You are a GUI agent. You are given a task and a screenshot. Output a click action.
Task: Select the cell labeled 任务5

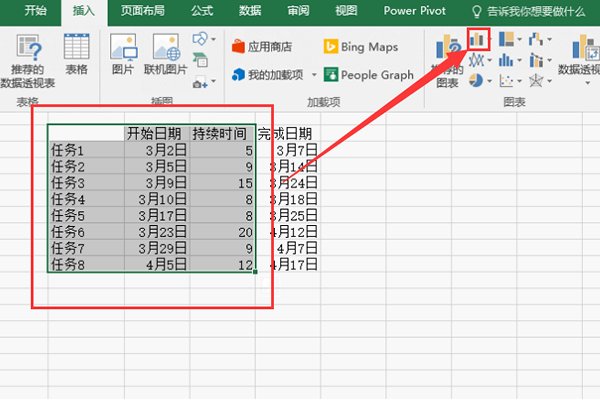pos(86,215)
